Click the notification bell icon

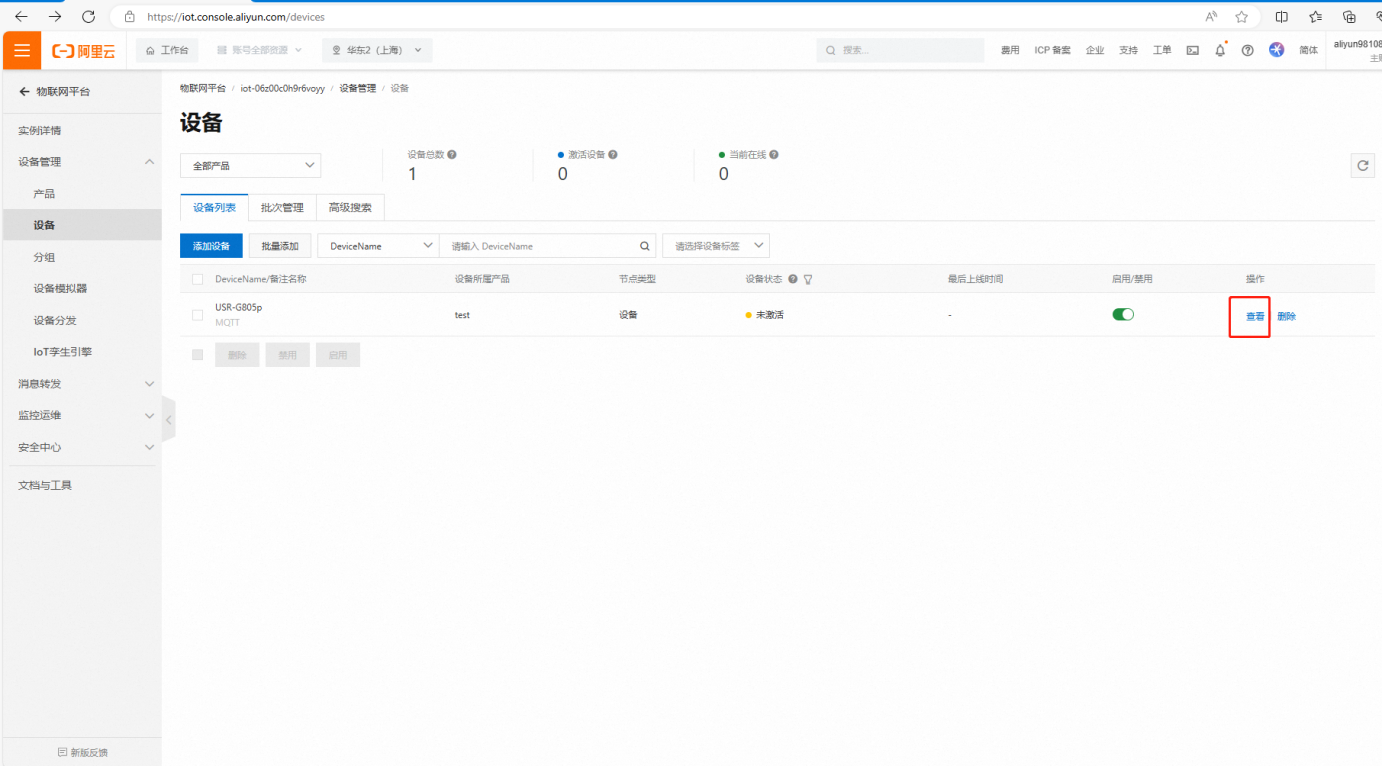[x=1220, y=50]
